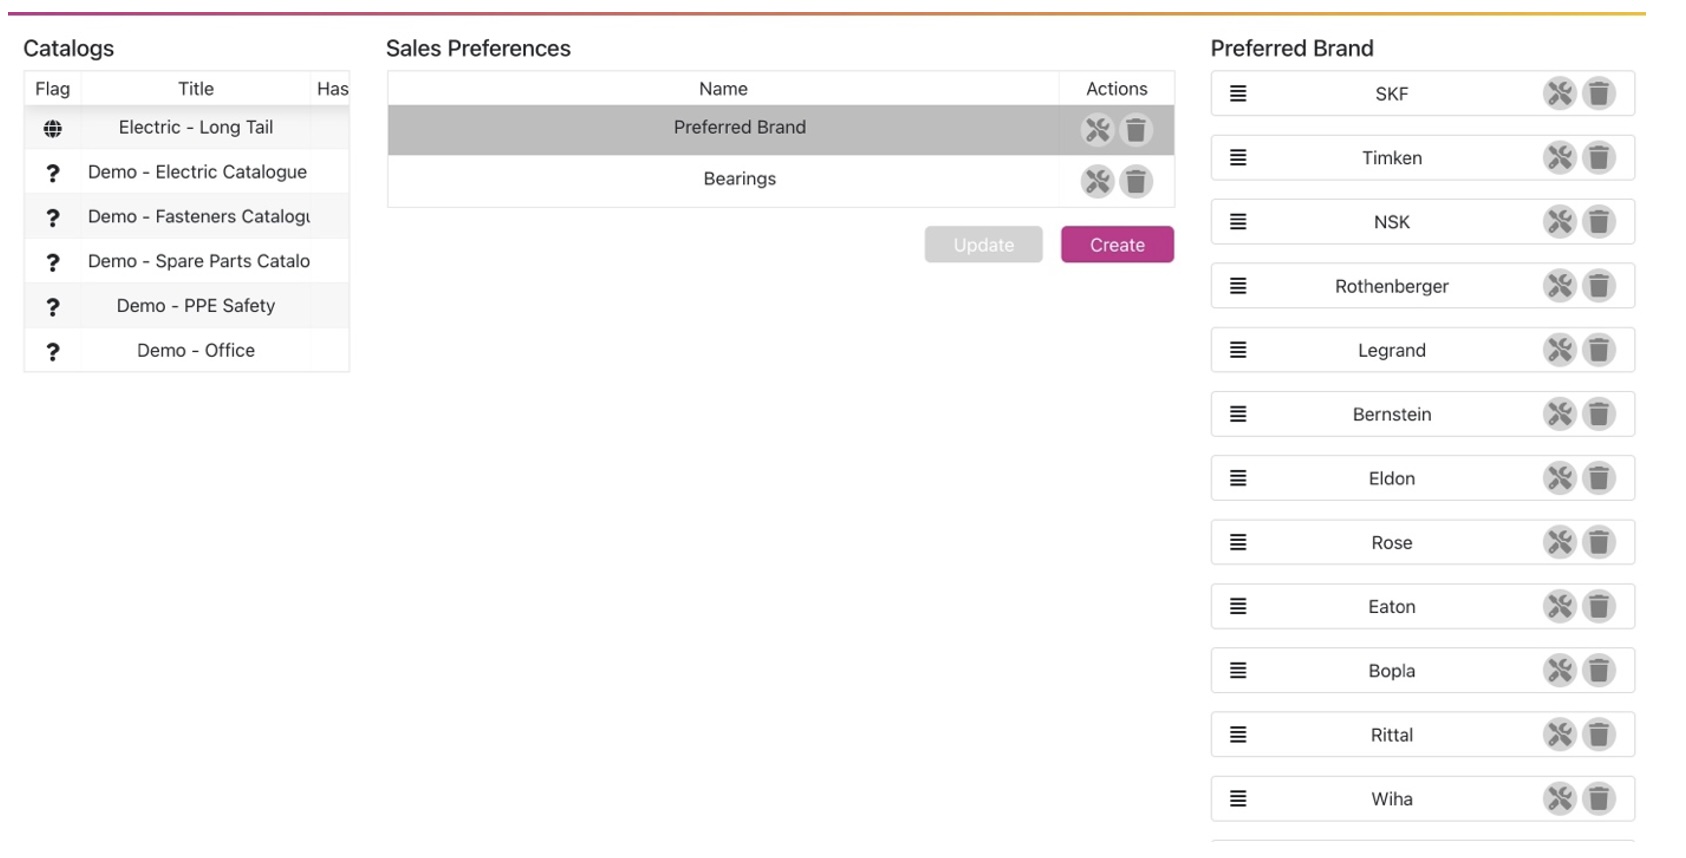
Task: Pick the Demo - Office catalog
Action: click(x=187, y=350)
